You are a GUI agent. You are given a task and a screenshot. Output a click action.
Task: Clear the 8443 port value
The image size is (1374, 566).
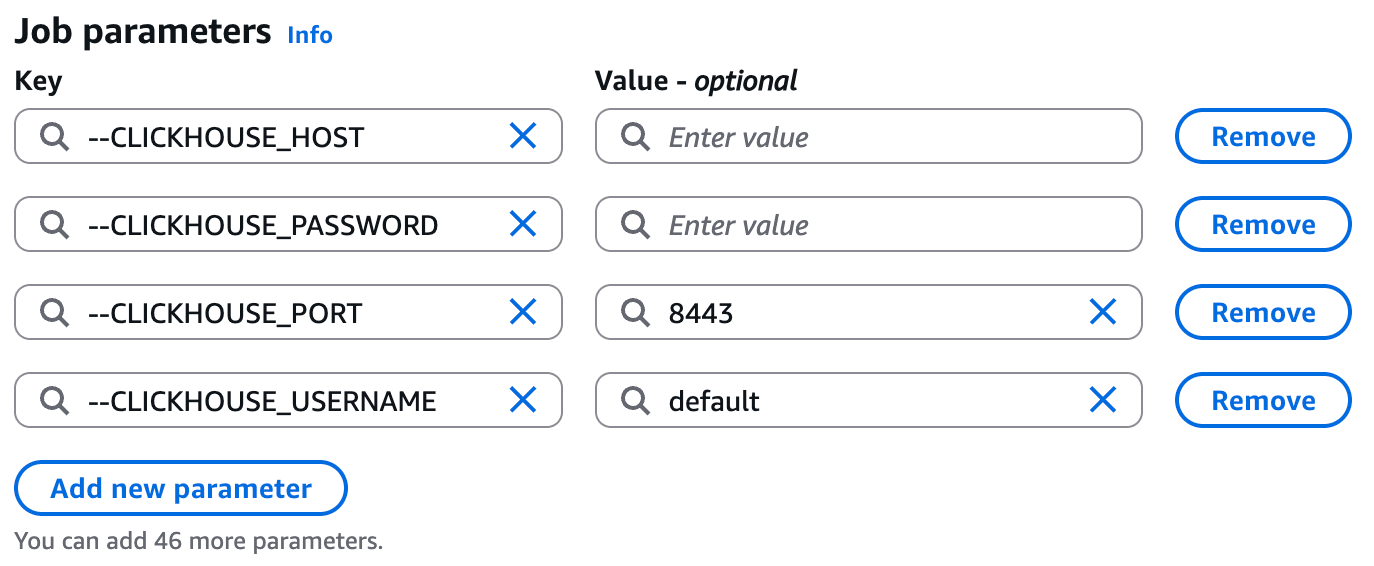click(x=1102, y=313)
